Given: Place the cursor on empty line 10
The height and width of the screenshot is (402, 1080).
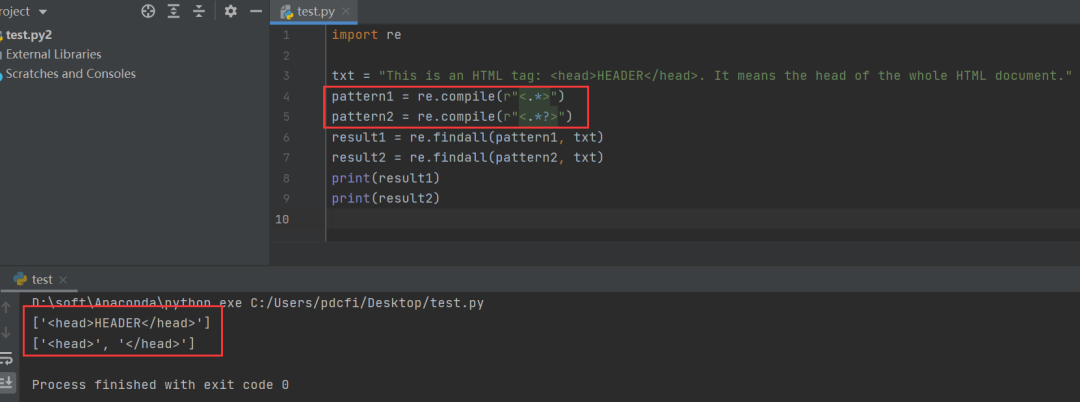Looking at the screenshot, I should point(703,219).
